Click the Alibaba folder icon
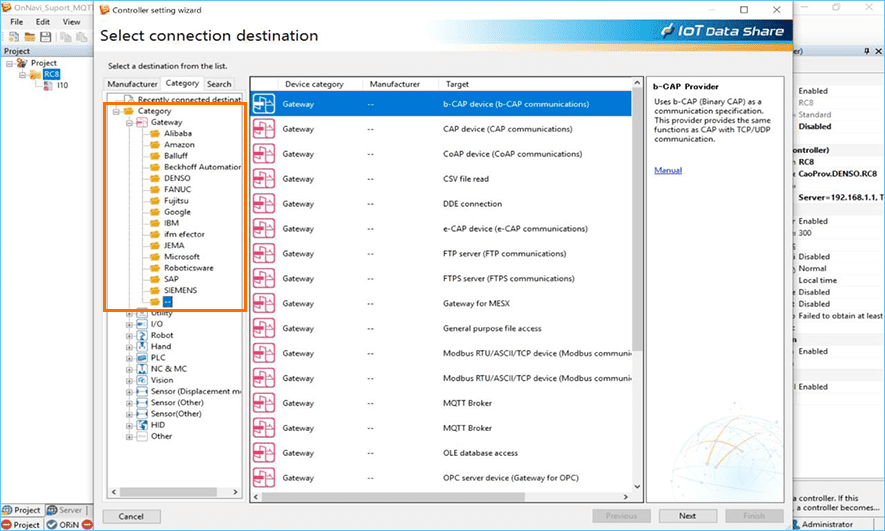This screenshot has width=885, height=531. tap(155, 133)
